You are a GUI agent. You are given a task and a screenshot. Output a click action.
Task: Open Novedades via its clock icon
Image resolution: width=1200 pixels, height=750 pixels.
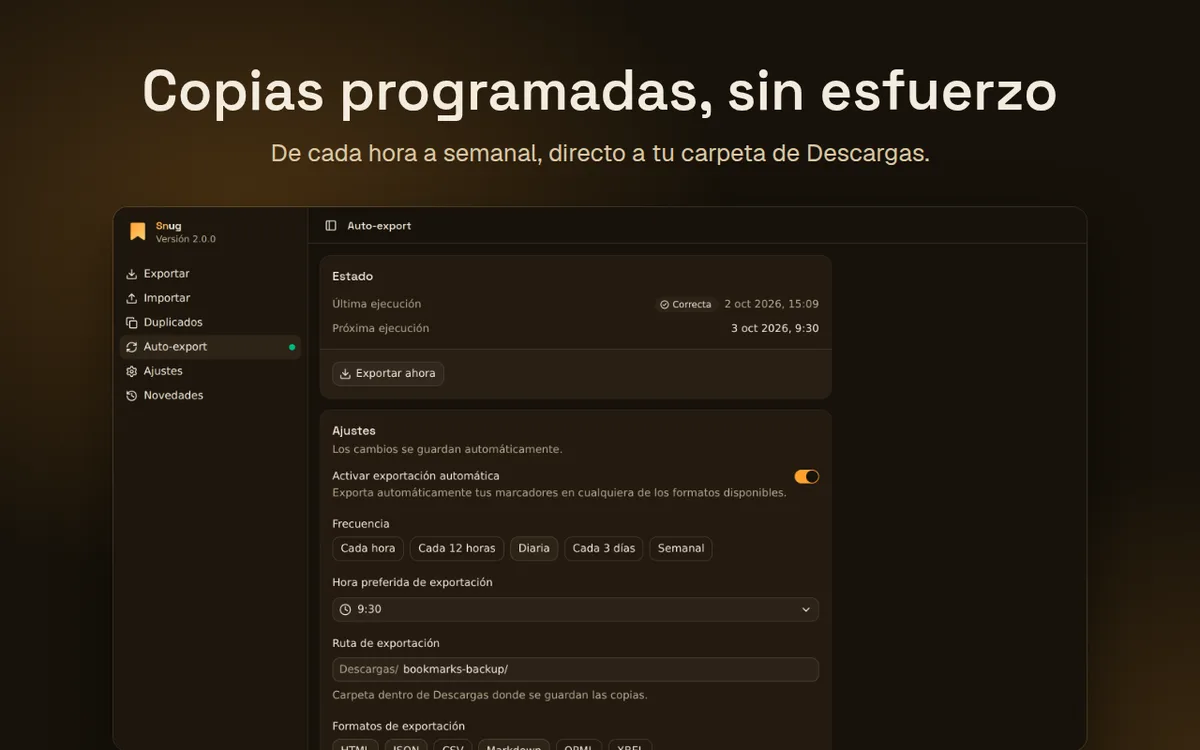[x=132, y=395]
